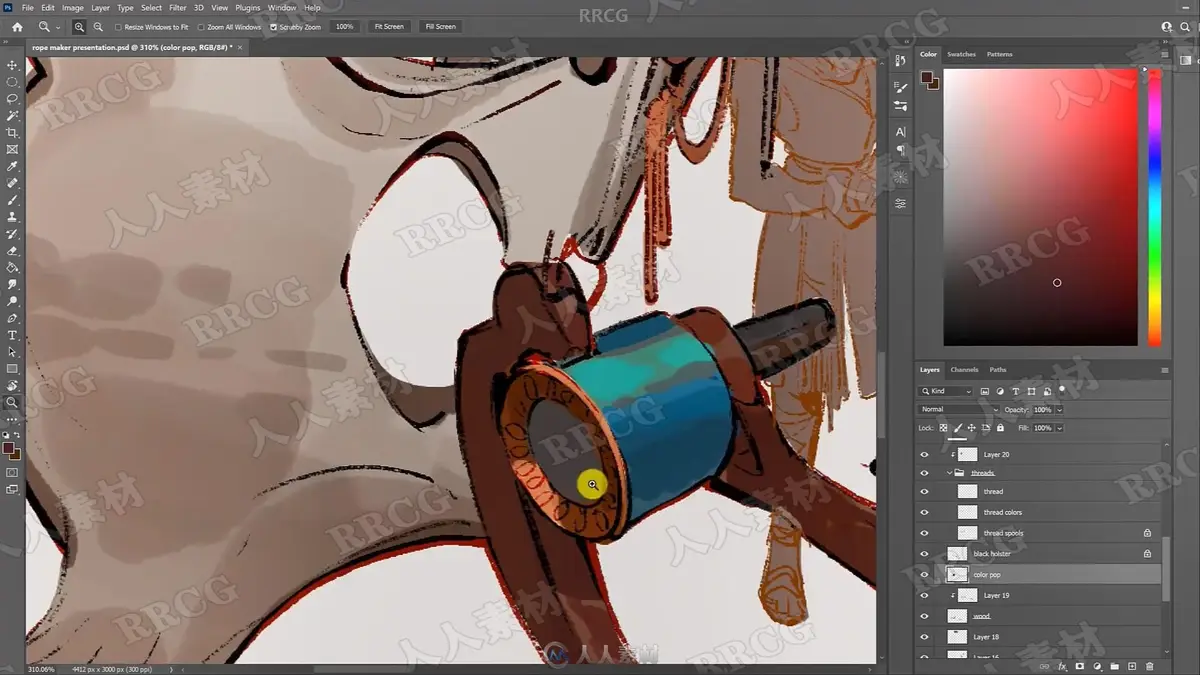Select the Crop tool

[13, 133]
